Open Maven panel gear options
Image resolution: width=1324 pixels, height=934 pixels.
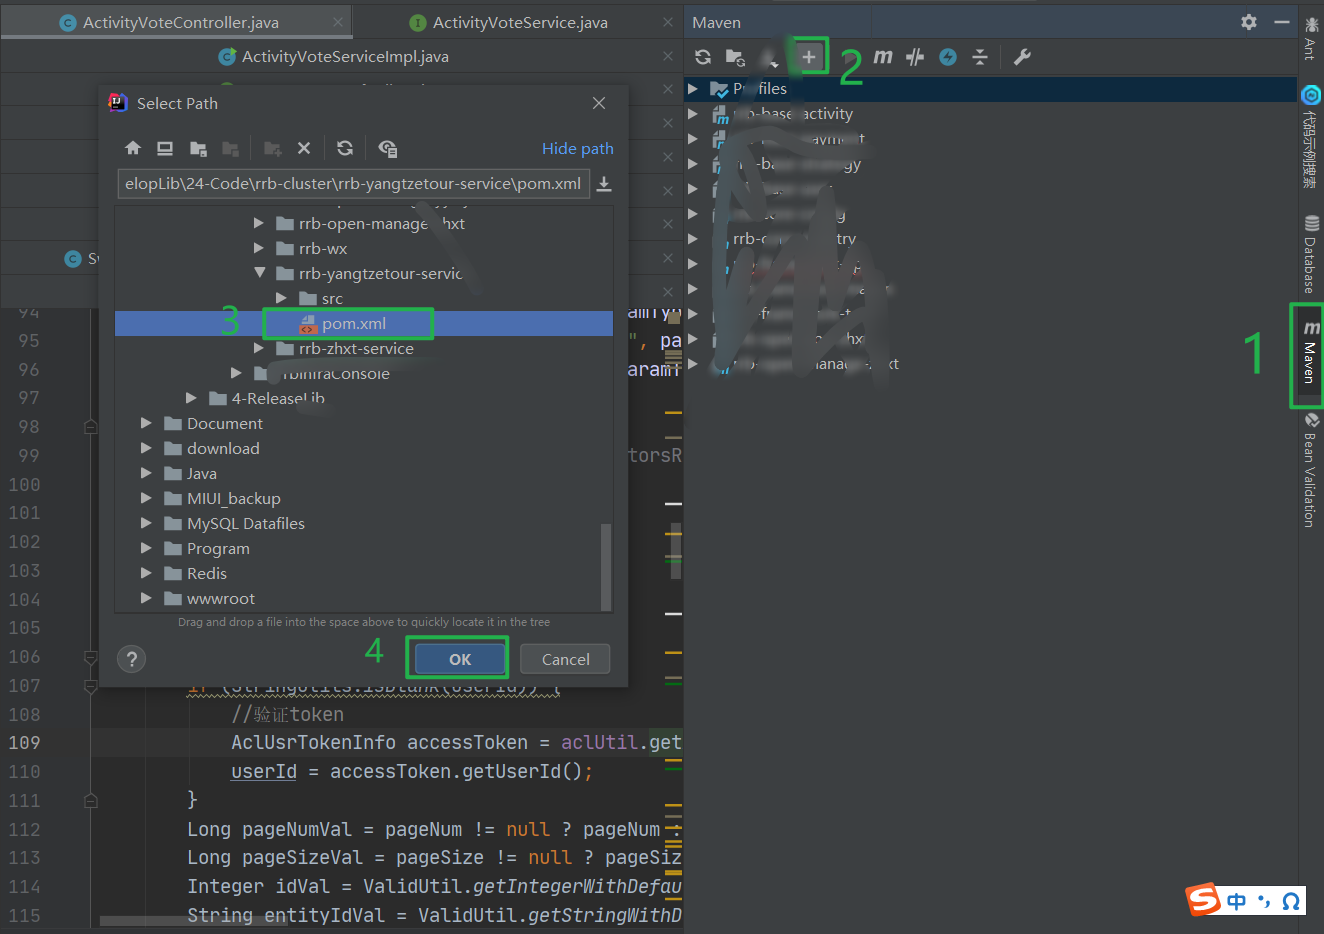click(1249, 21)
